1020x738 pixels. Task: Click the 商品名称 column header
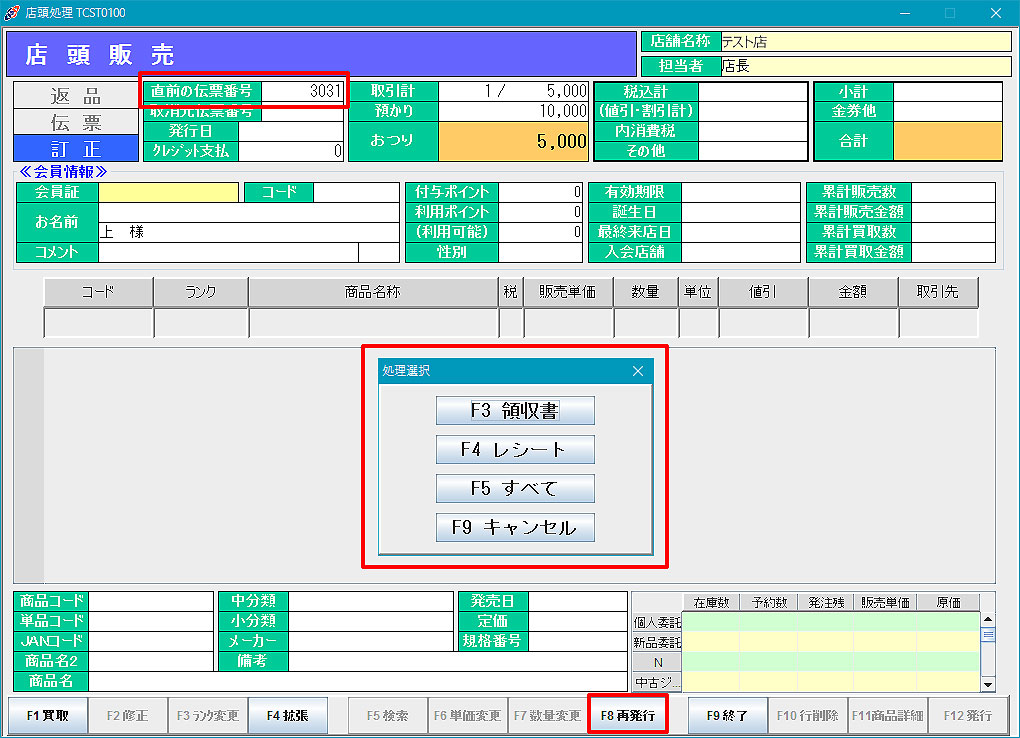tap(373, 292)
